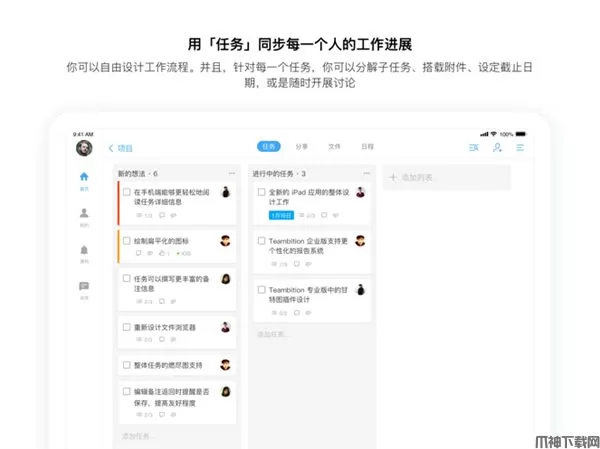
Task: Switch to the 日程 tab
Action: click(367, 147)
